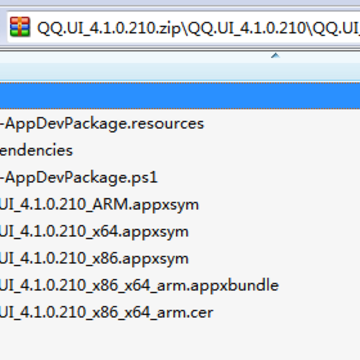Click the sort arrow in the column header

pyautogui.click(x=275, y=56)
